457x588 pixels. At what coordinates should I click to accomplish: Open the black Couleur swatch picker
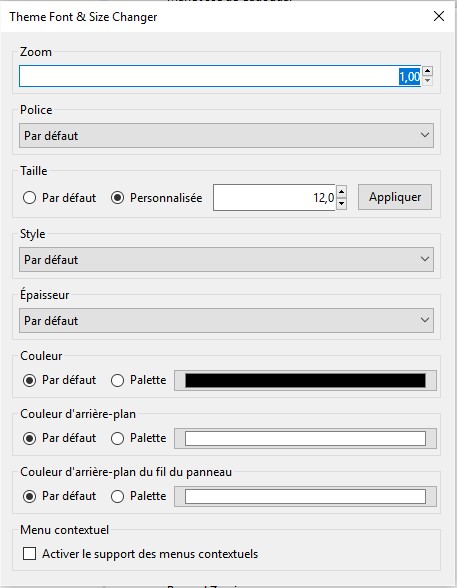[x=305, y=381]
